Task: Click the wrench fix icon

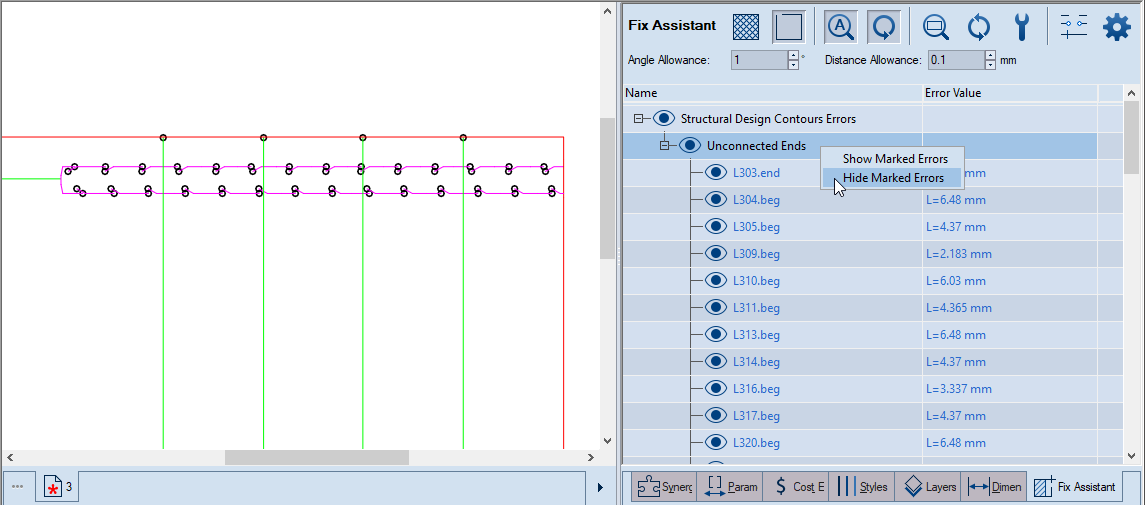Action: point(1021,26)
